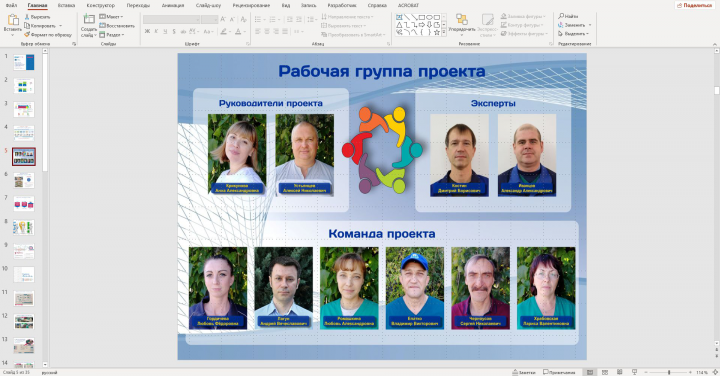
Task: Start slideshow from status bar icon
Action: click(x=634, y=372)
